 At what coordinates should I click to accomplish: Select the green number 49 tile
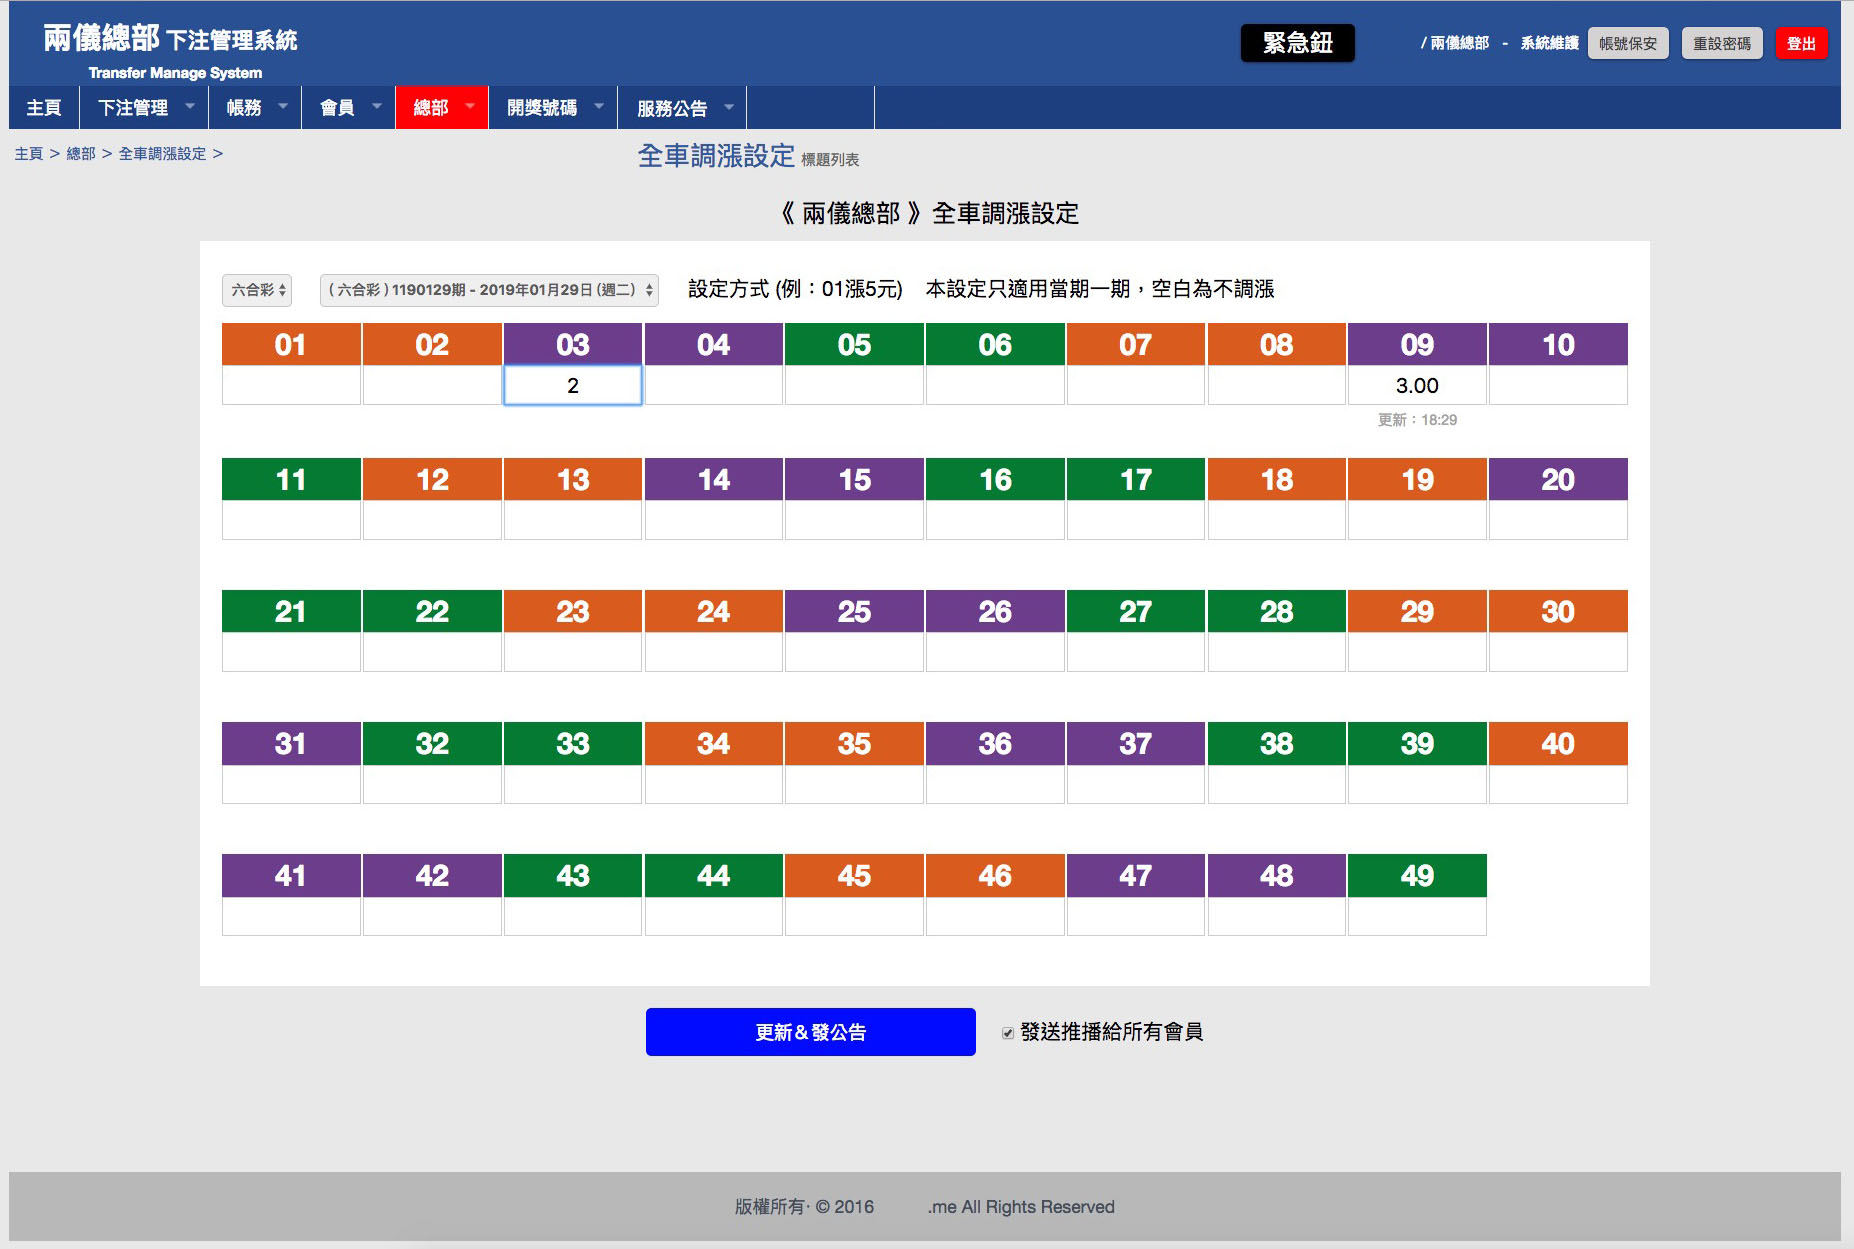(x=1416, y=876)
